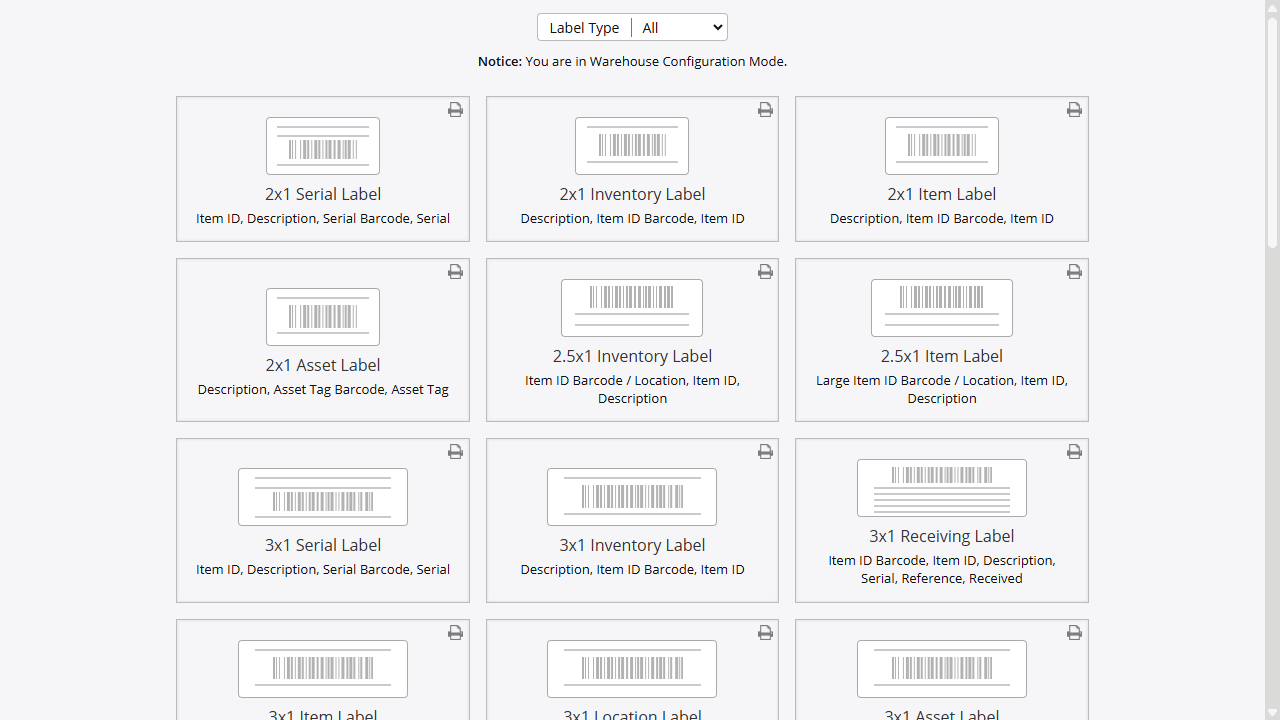Image resolution: width=1280 pixels, height=720 pixels.
Task: Print the 3x1 Serial Label
Action: click(x=455, y=452)
